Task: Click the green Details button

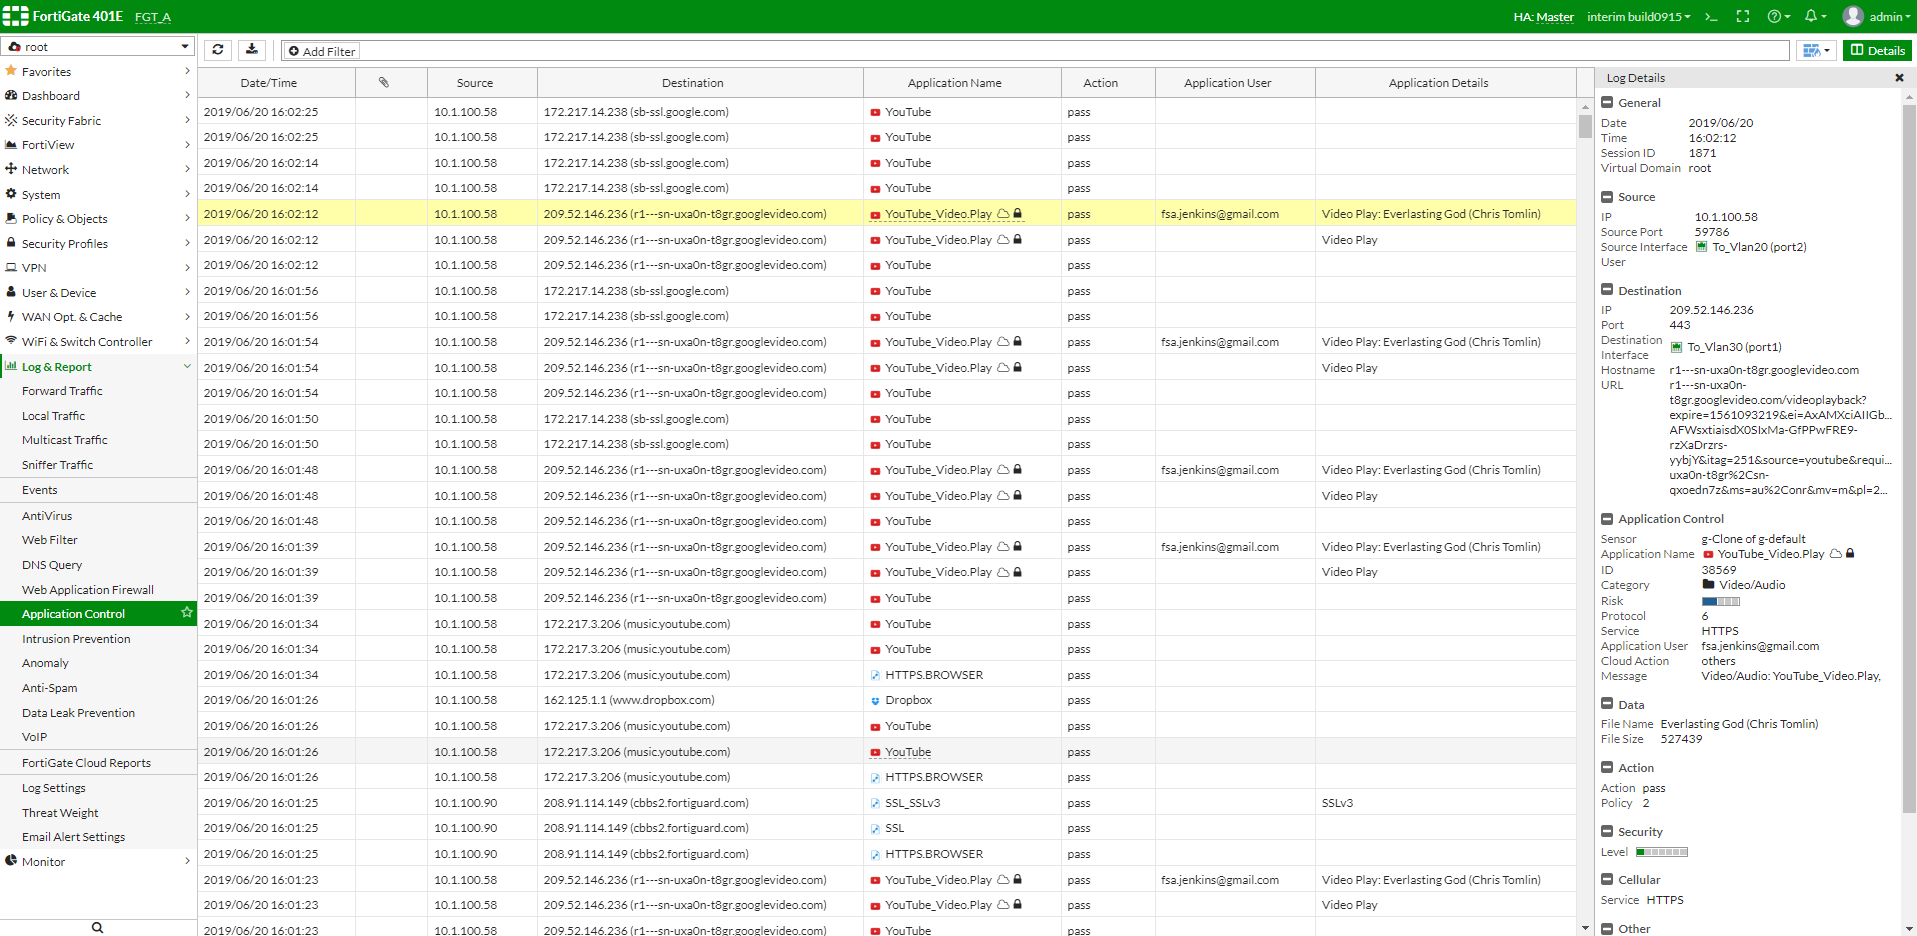Action: 1877,51
